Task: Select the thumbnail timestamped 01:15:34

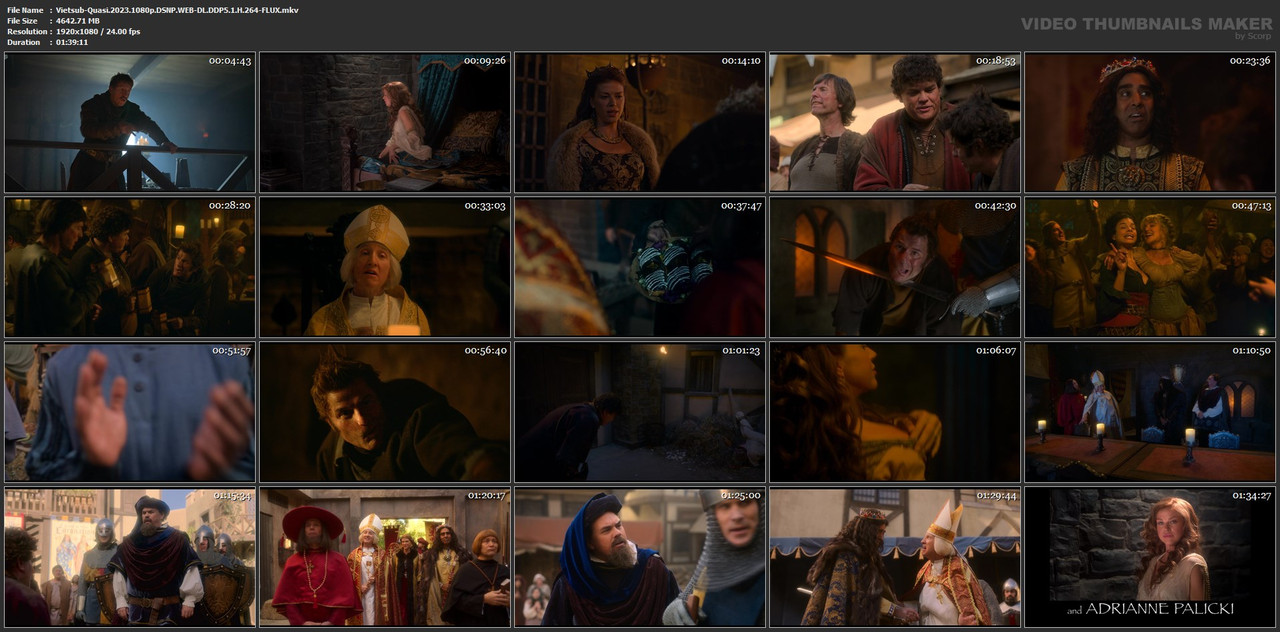Action: (130, 557)
